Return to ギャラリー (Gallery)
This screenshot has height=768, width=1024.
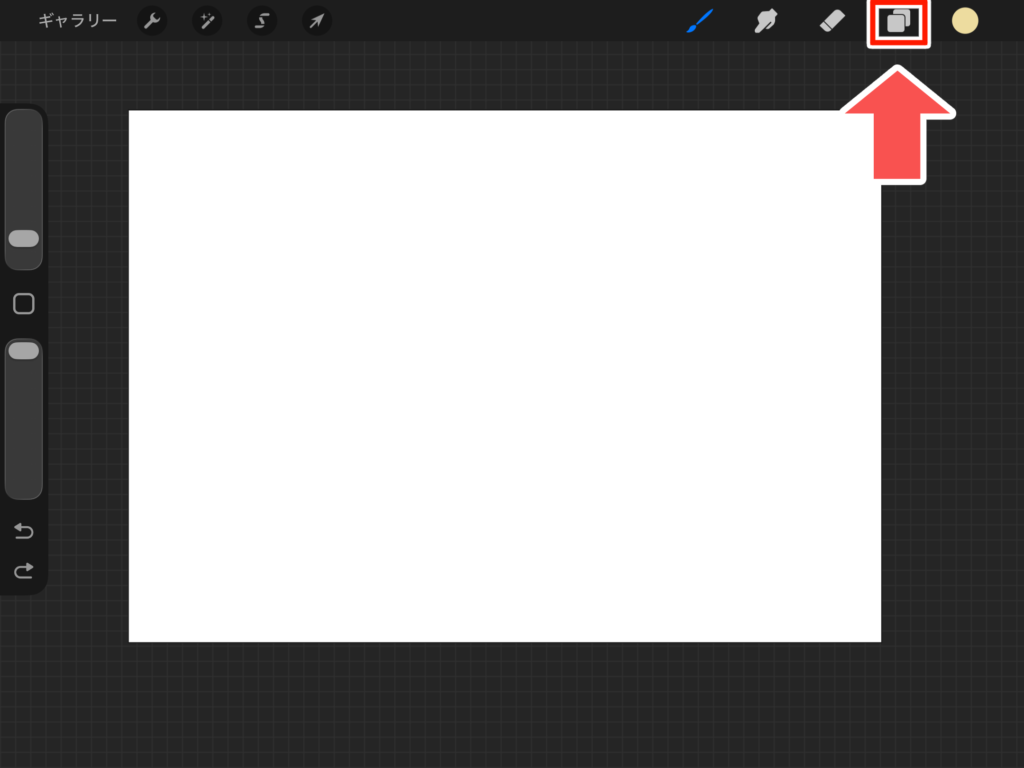click(77, 21)
